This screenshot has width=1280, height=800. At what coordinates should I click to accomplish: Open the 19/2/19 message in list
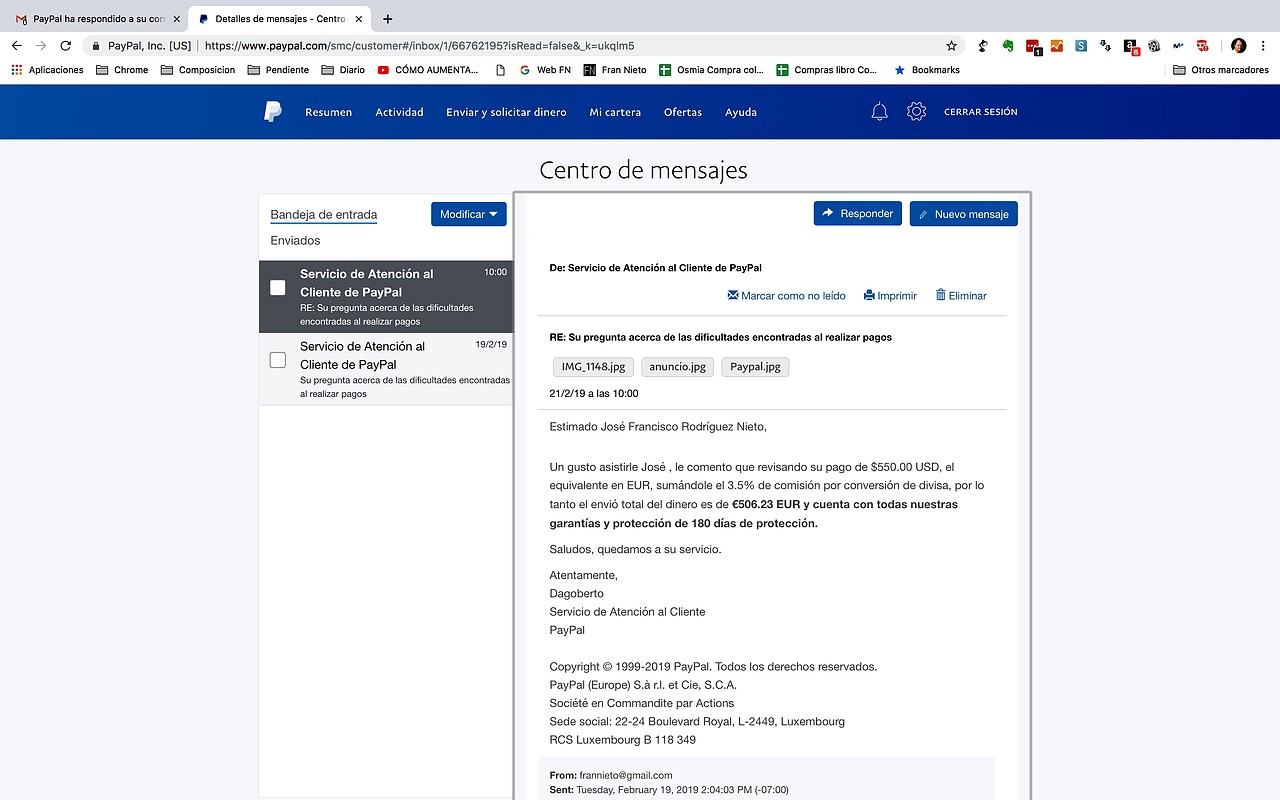pyautogui.click(x=386, y=369)
